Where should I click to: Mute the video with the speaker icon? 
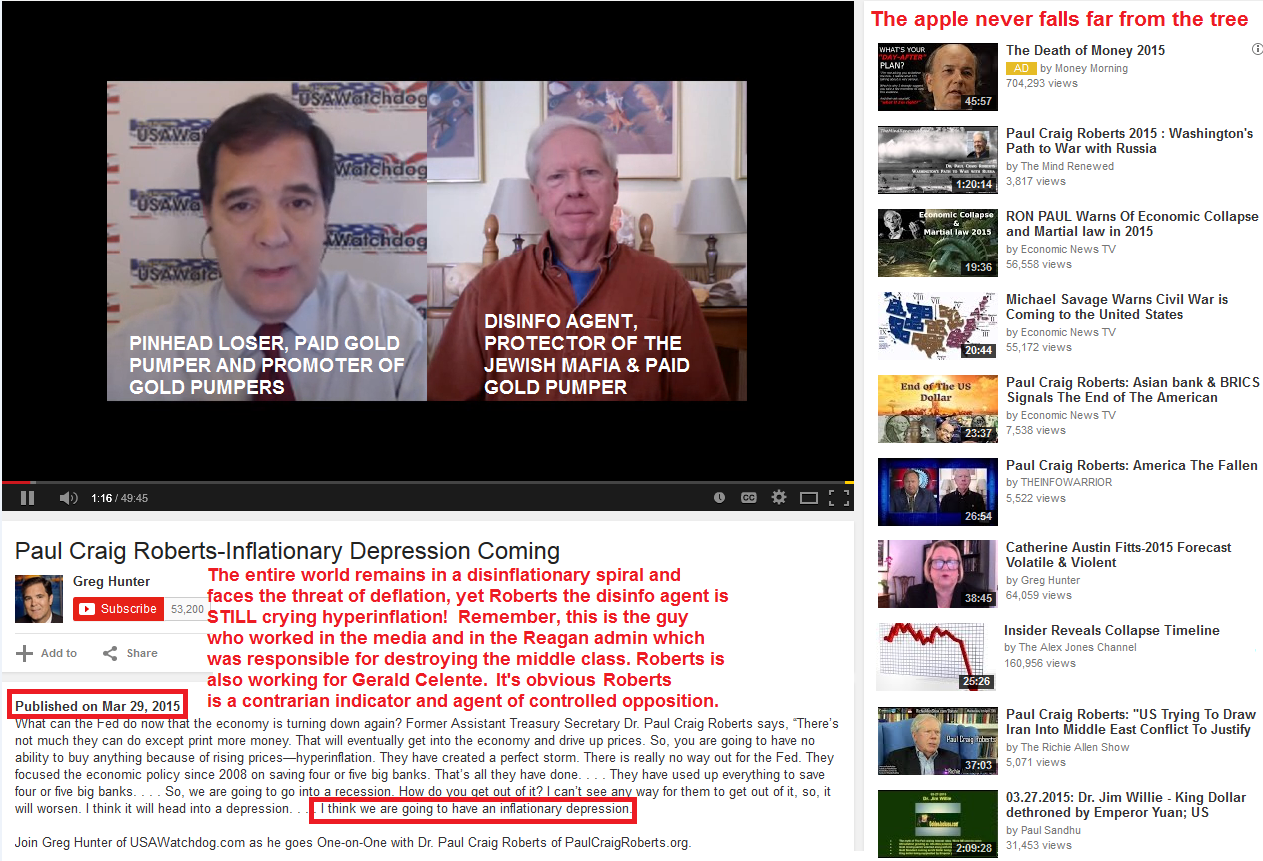point(68,497)
